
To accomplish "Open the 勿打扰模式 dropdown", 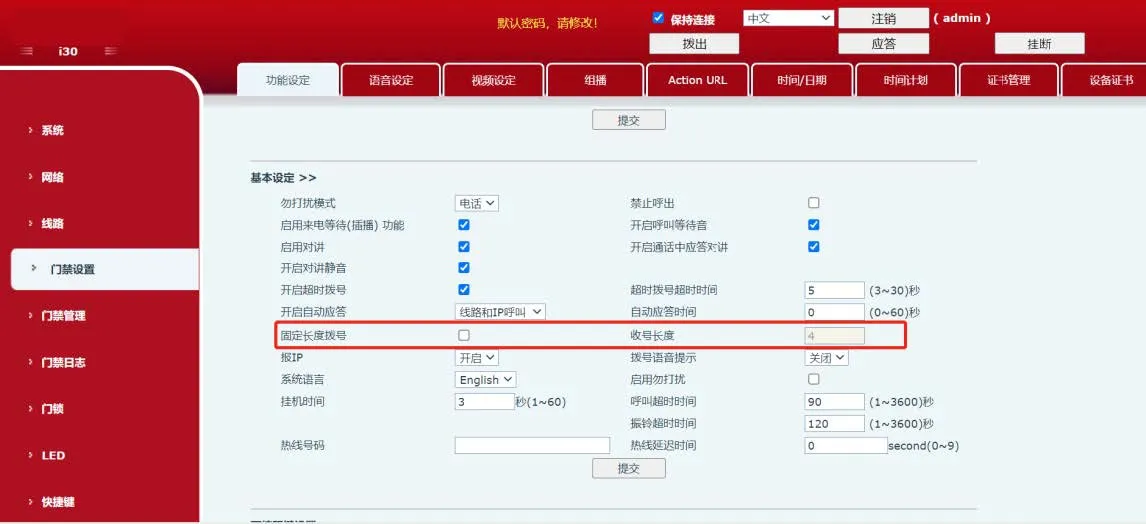I will pyautogui.click(x=477, y=203).
